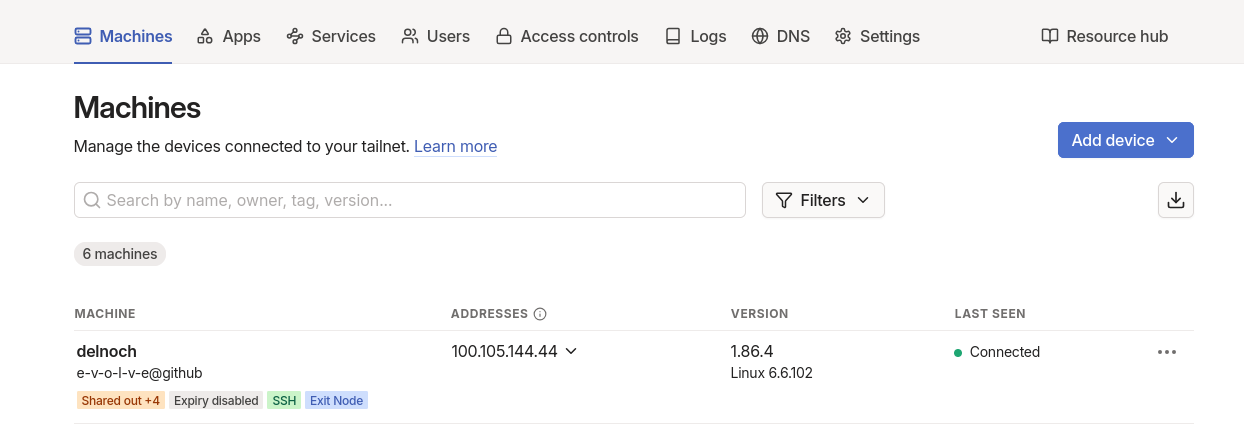Focus the machine search field

pyautogui.click(x=410, y=200)
